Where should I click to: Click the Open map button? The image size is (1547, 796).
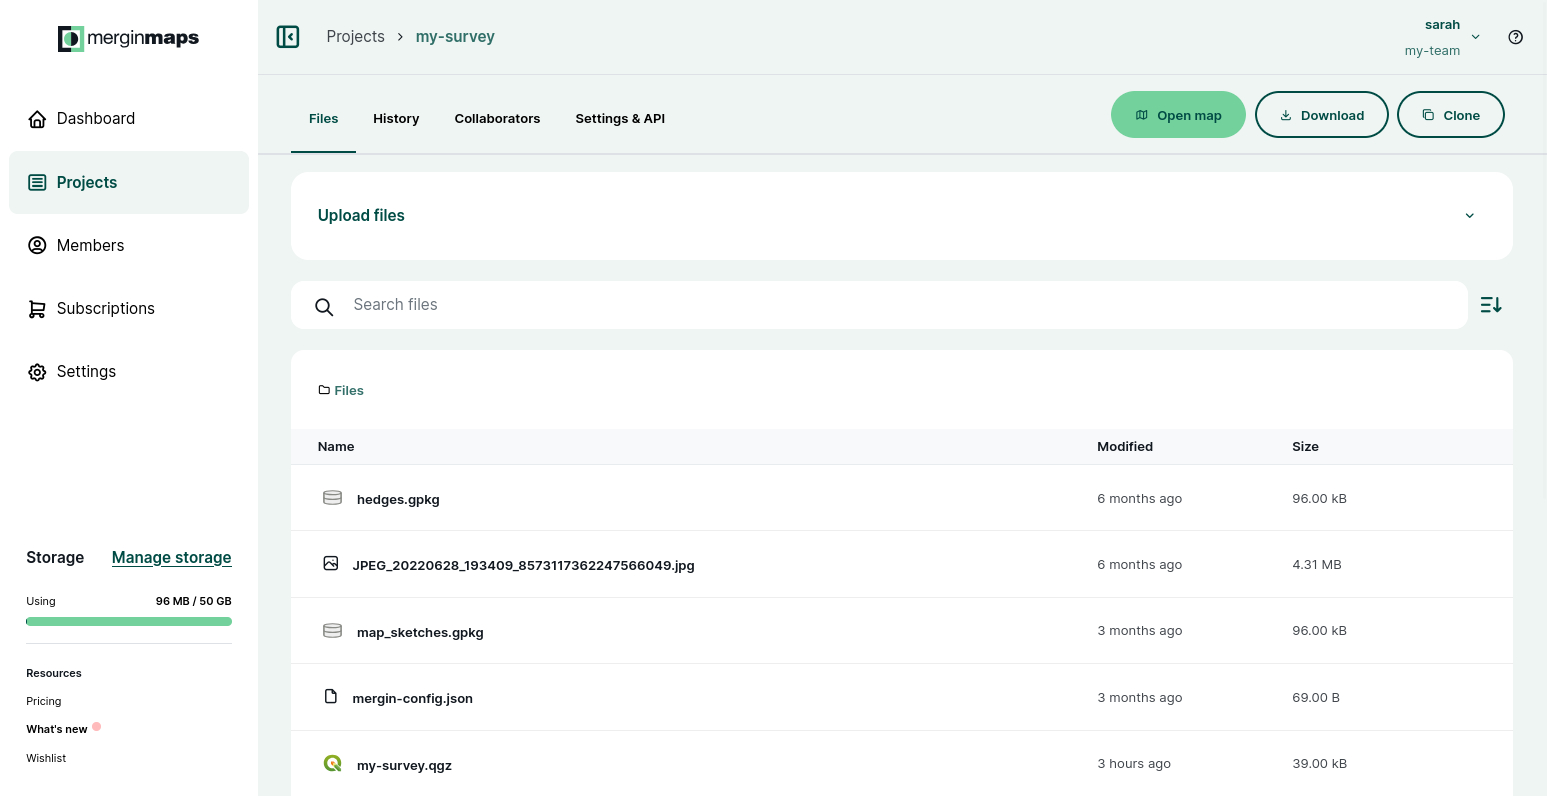[1178, 115]
